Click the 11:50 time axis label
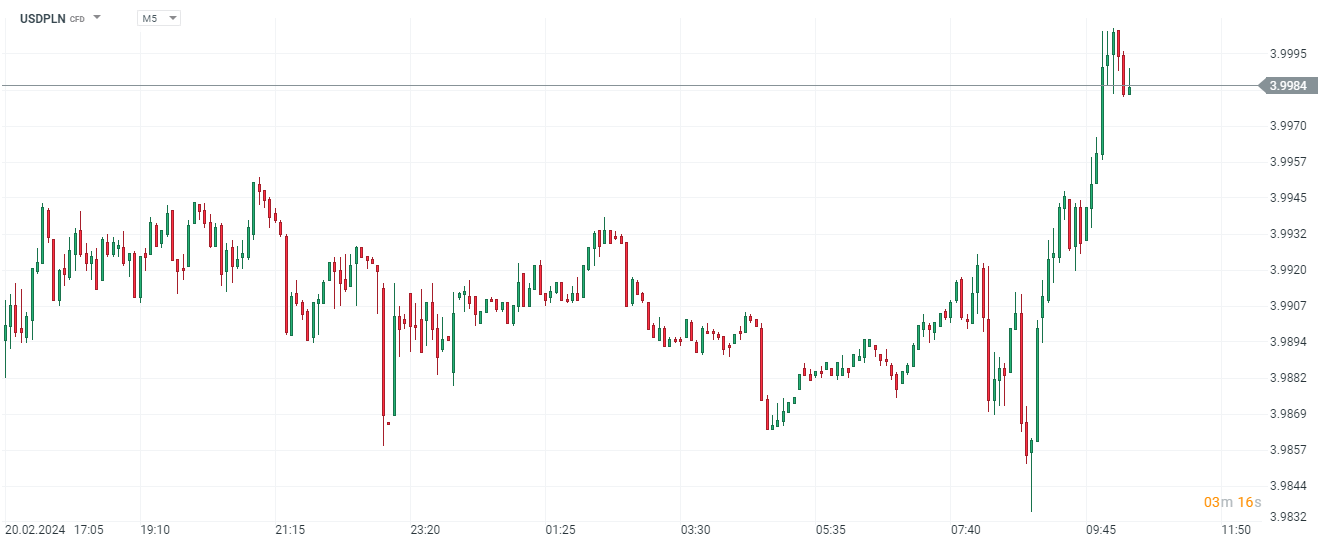Image resolution: width=1330 pixels, height=547 pixels. [1236, 529]
